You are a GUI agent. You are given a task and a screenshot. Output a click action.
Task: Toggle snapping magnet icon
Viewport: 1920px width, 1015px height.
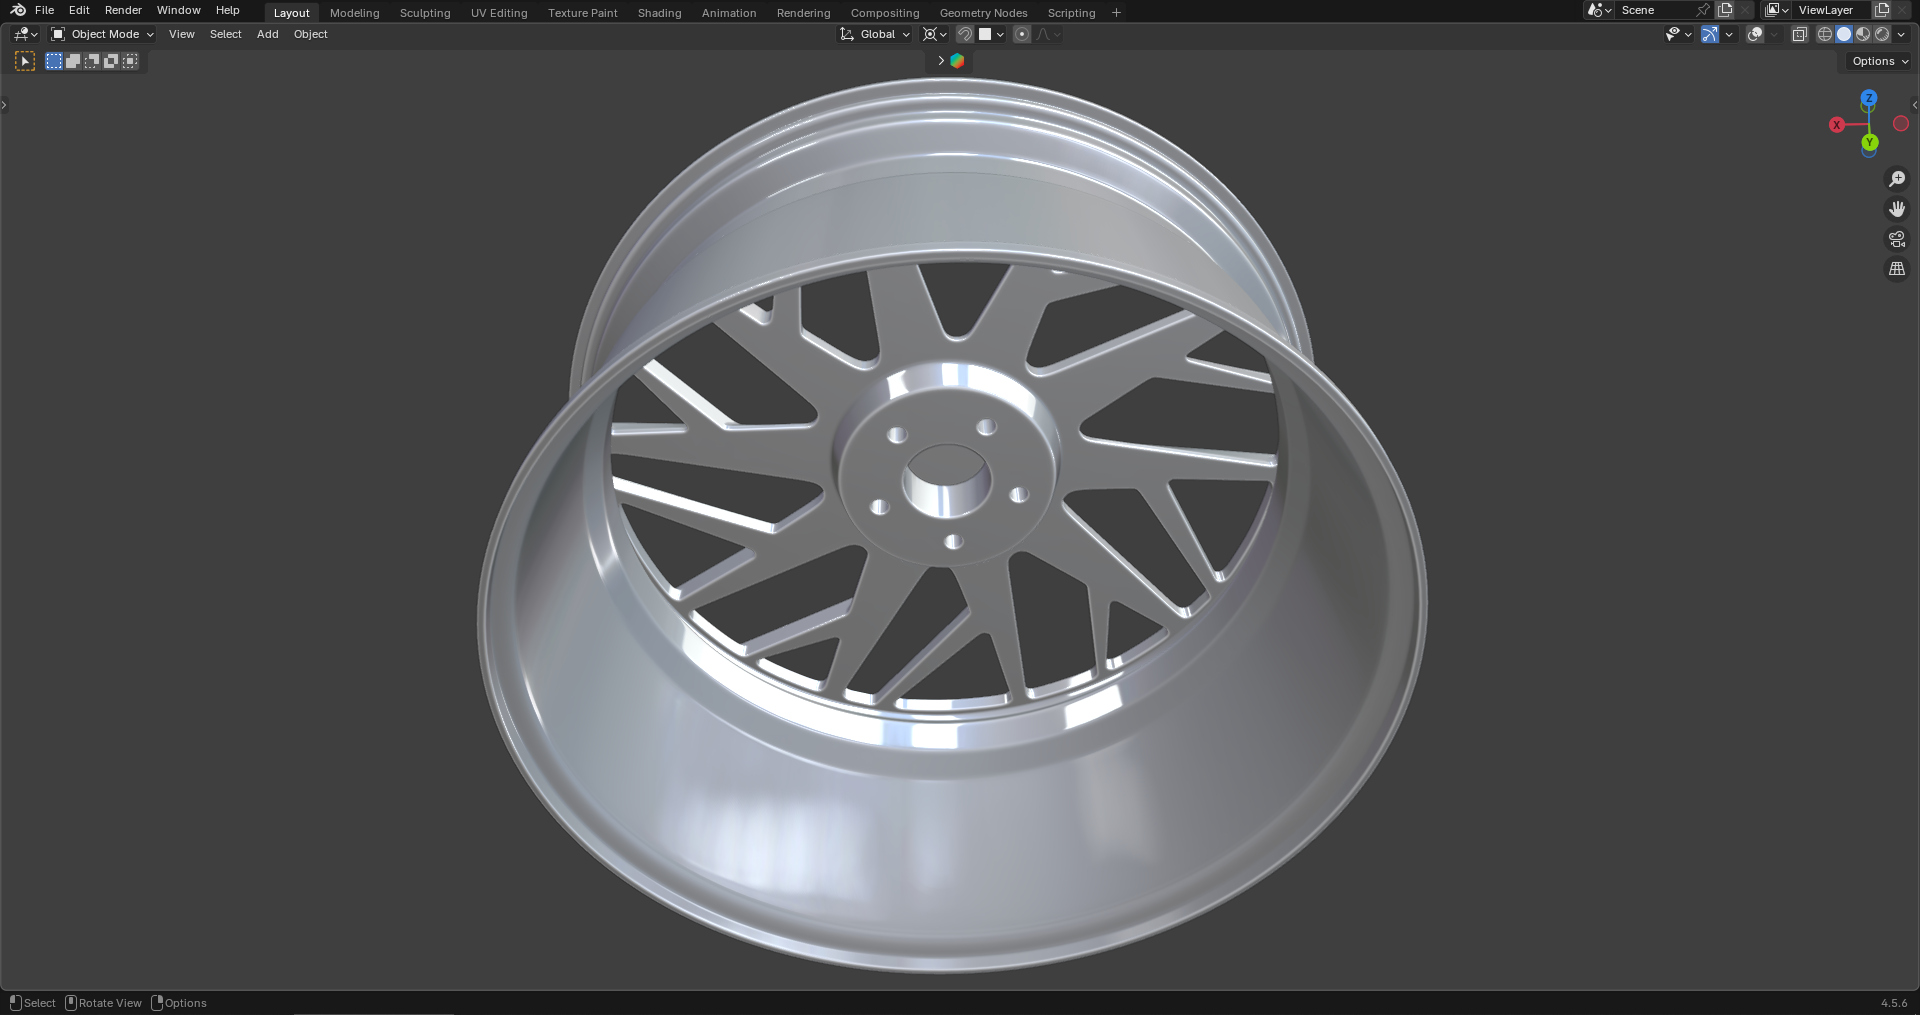(x=965, y=34)
